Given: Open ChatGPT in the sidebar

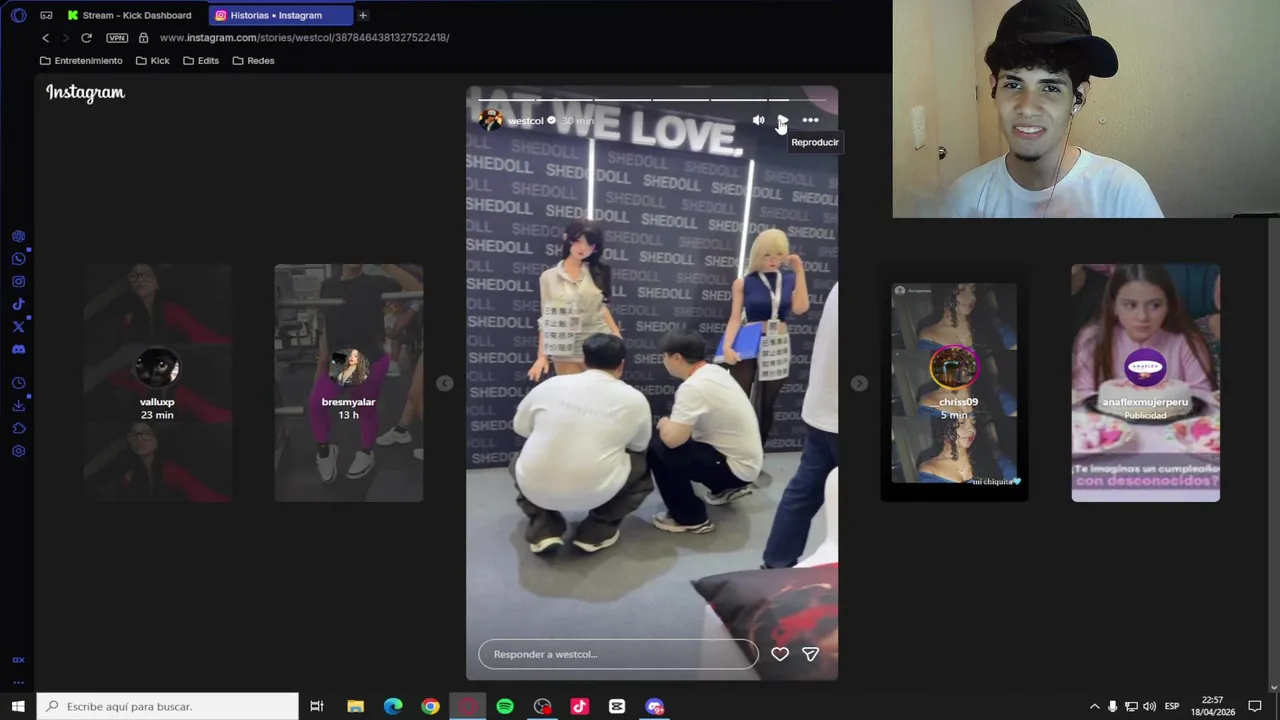Looking at the screenshot, I should pyautogui.click(x=18, y=237).
